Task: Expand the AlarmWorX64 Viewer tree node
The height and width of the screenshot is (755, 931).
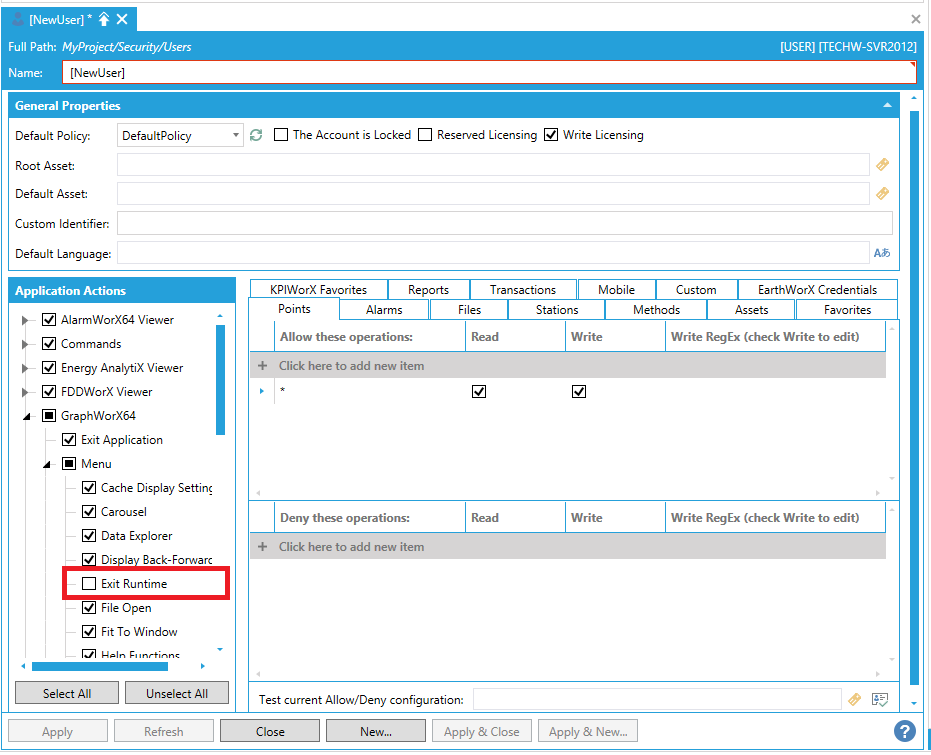Action: click(x=25, y=320)
